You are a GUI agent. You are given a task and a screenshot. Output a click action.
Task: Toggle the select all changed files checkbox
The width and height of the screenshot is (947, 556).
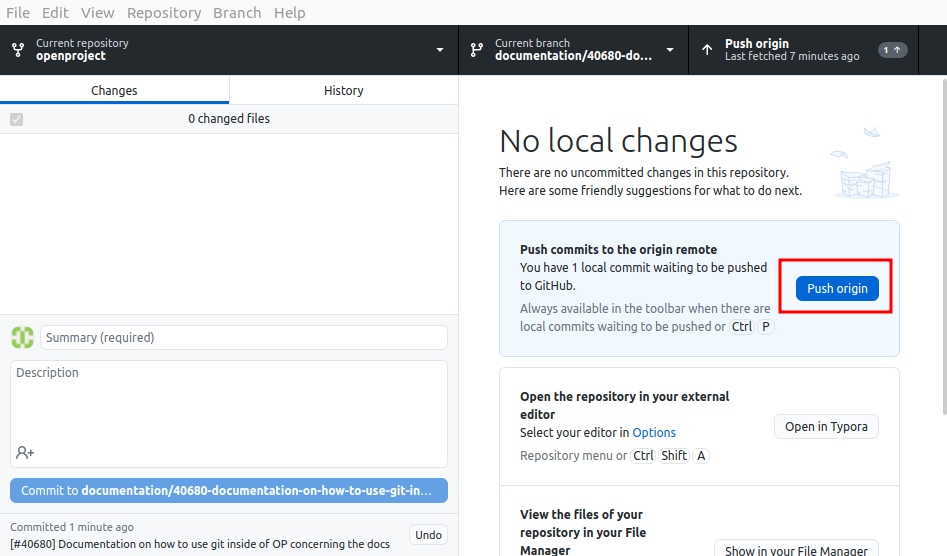pyautogui.click(x=16, y=119)
